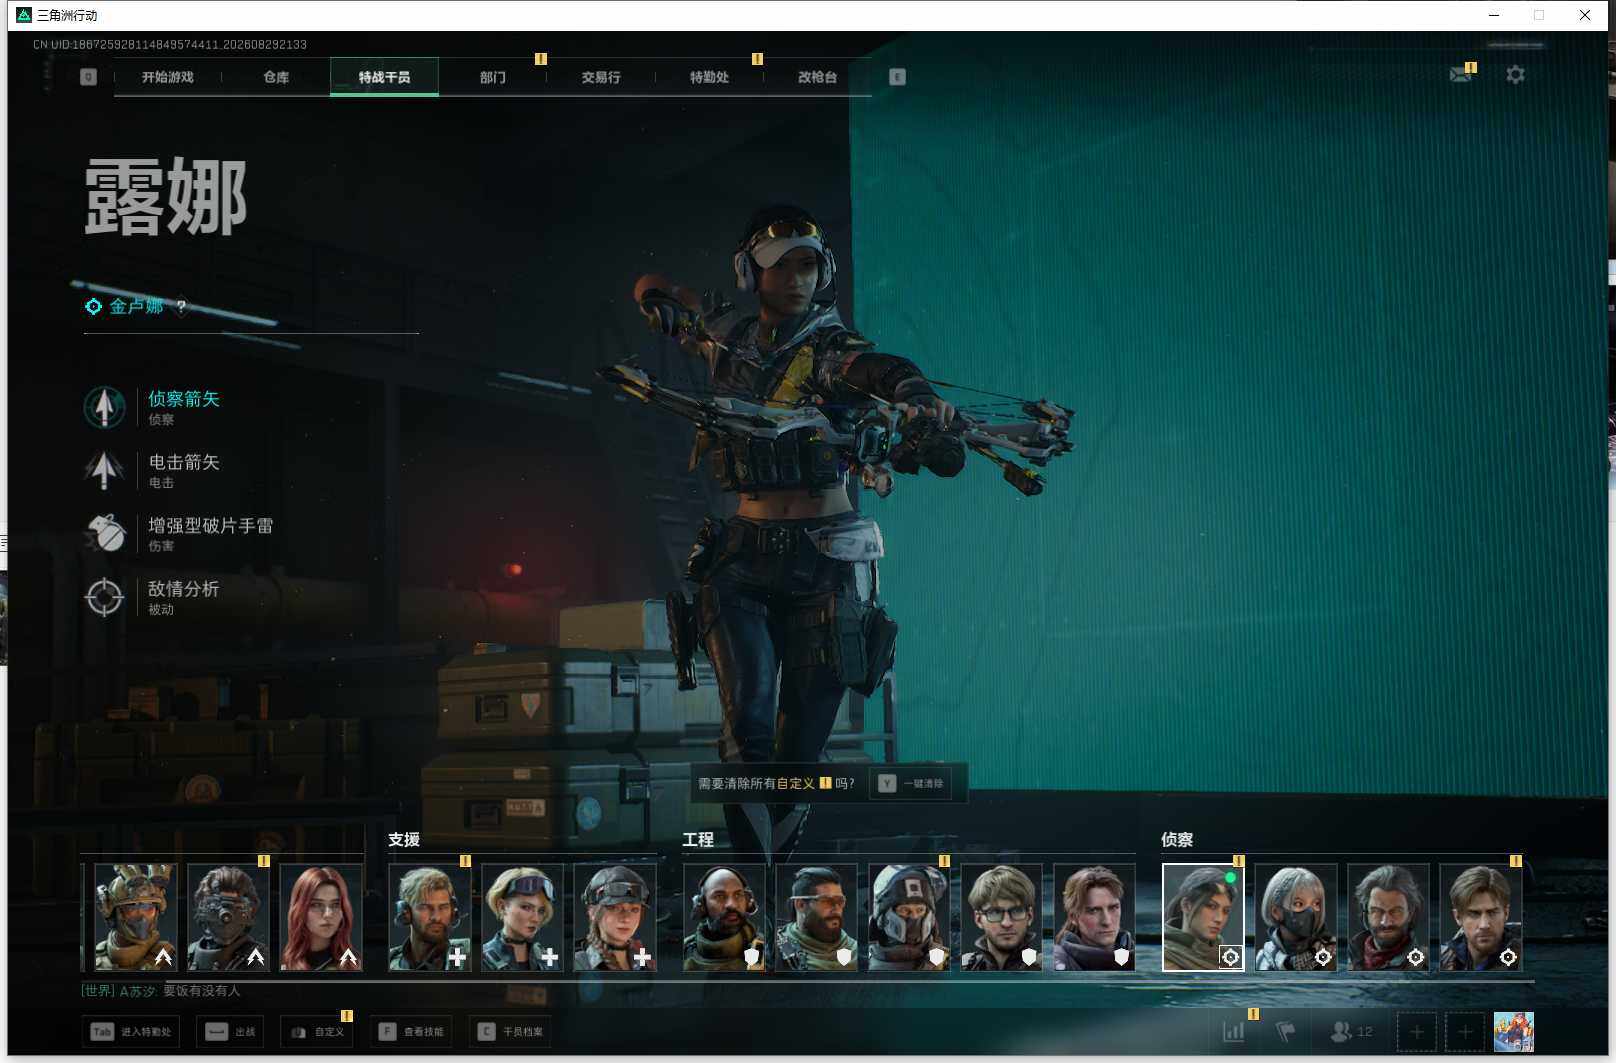1616x1063 pixels.
Task: Select the red-scarf bearded recon operator portrait
Action: pos(1388,917)
